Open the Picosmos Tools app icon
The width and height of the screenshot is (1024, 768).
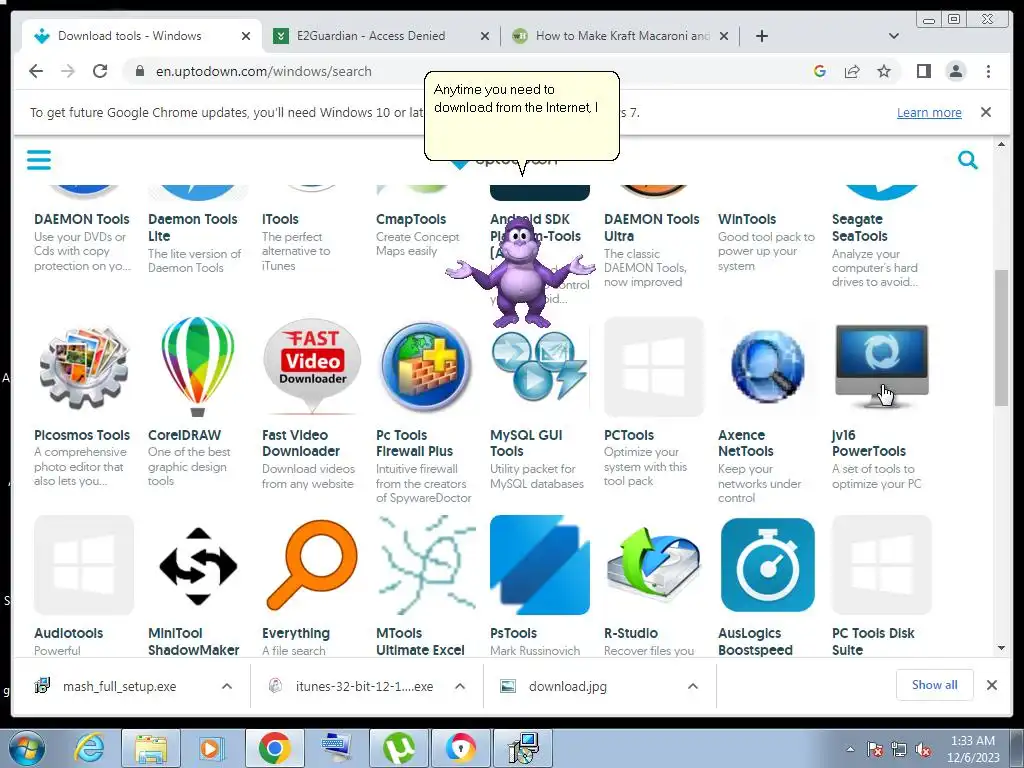click(x=84, y=367)
